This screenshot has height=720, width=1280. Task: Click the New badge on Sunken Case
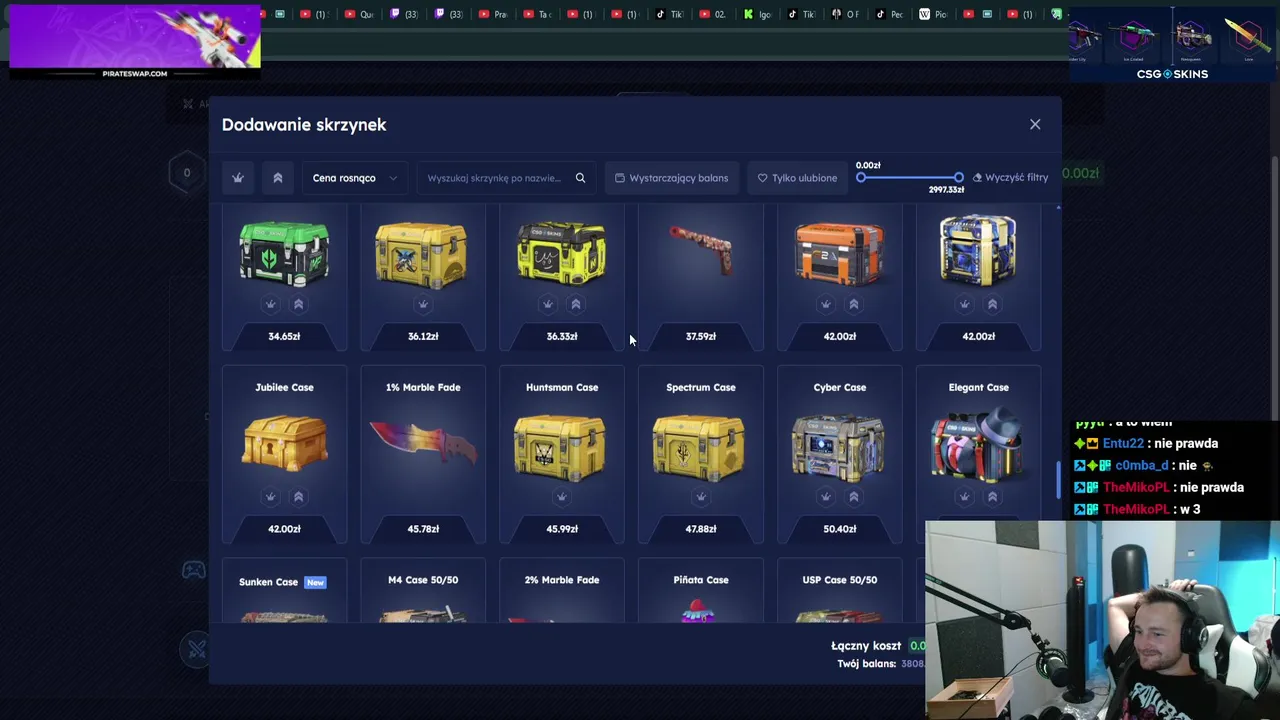(315, 582)
